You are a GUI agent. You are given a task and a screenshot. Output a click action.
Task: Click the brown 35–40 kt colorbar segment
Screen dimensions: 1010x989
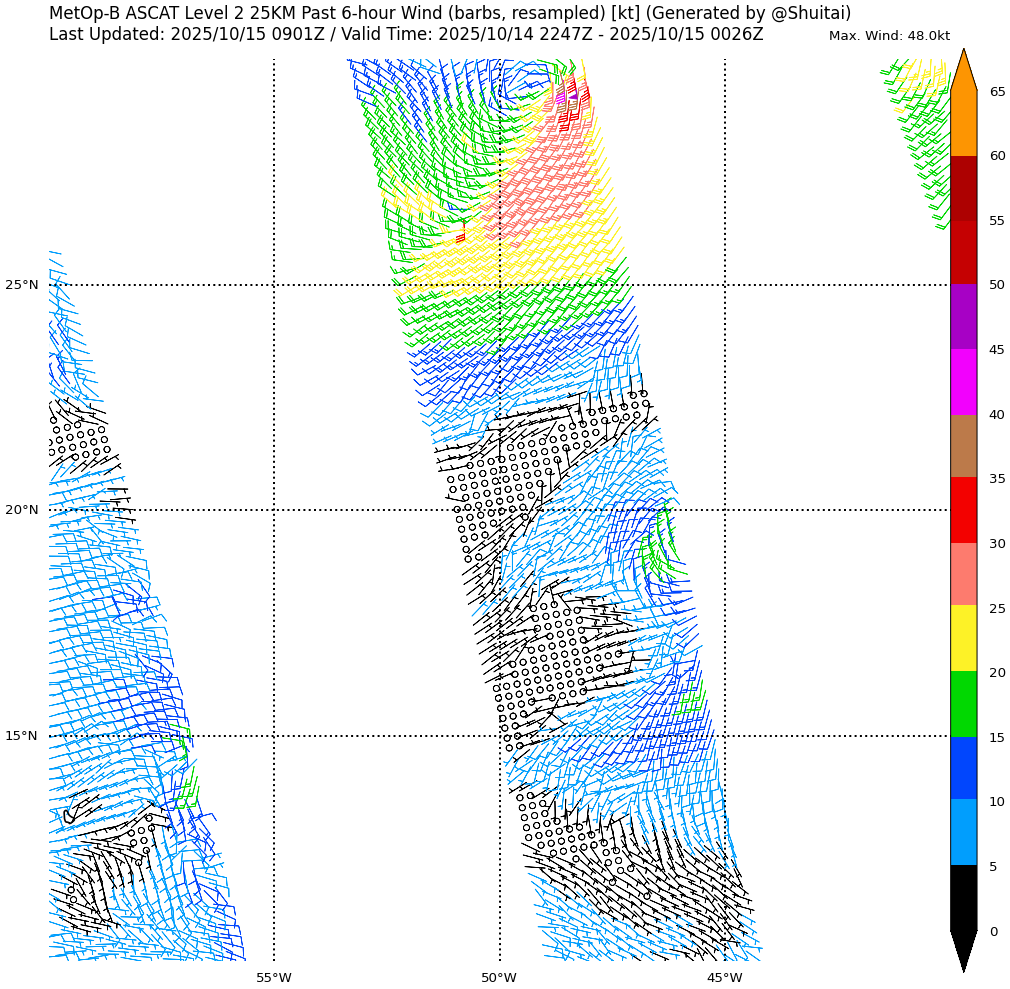963,445
